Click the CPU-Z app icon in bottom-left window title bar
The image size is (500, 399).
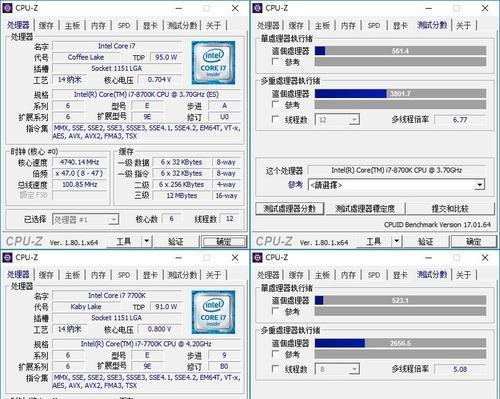click(7, 257)
